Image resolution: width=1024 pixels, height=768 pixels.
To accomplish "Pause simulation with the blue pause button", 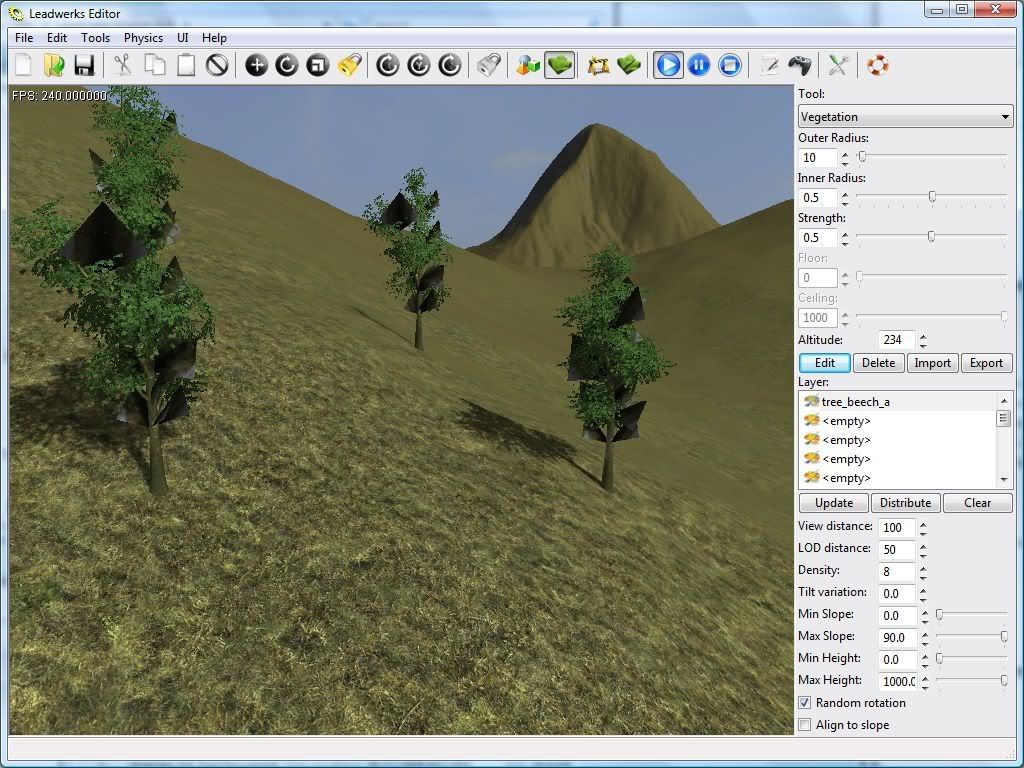I will tap(699, 65).
